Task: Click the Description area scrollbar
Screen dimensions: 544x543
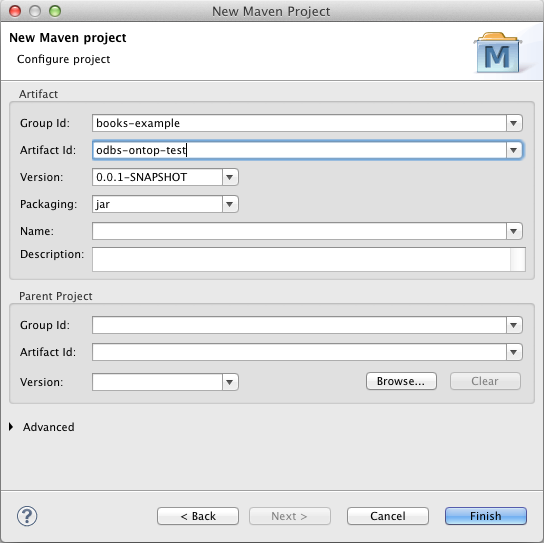Action: pos(518,259)
